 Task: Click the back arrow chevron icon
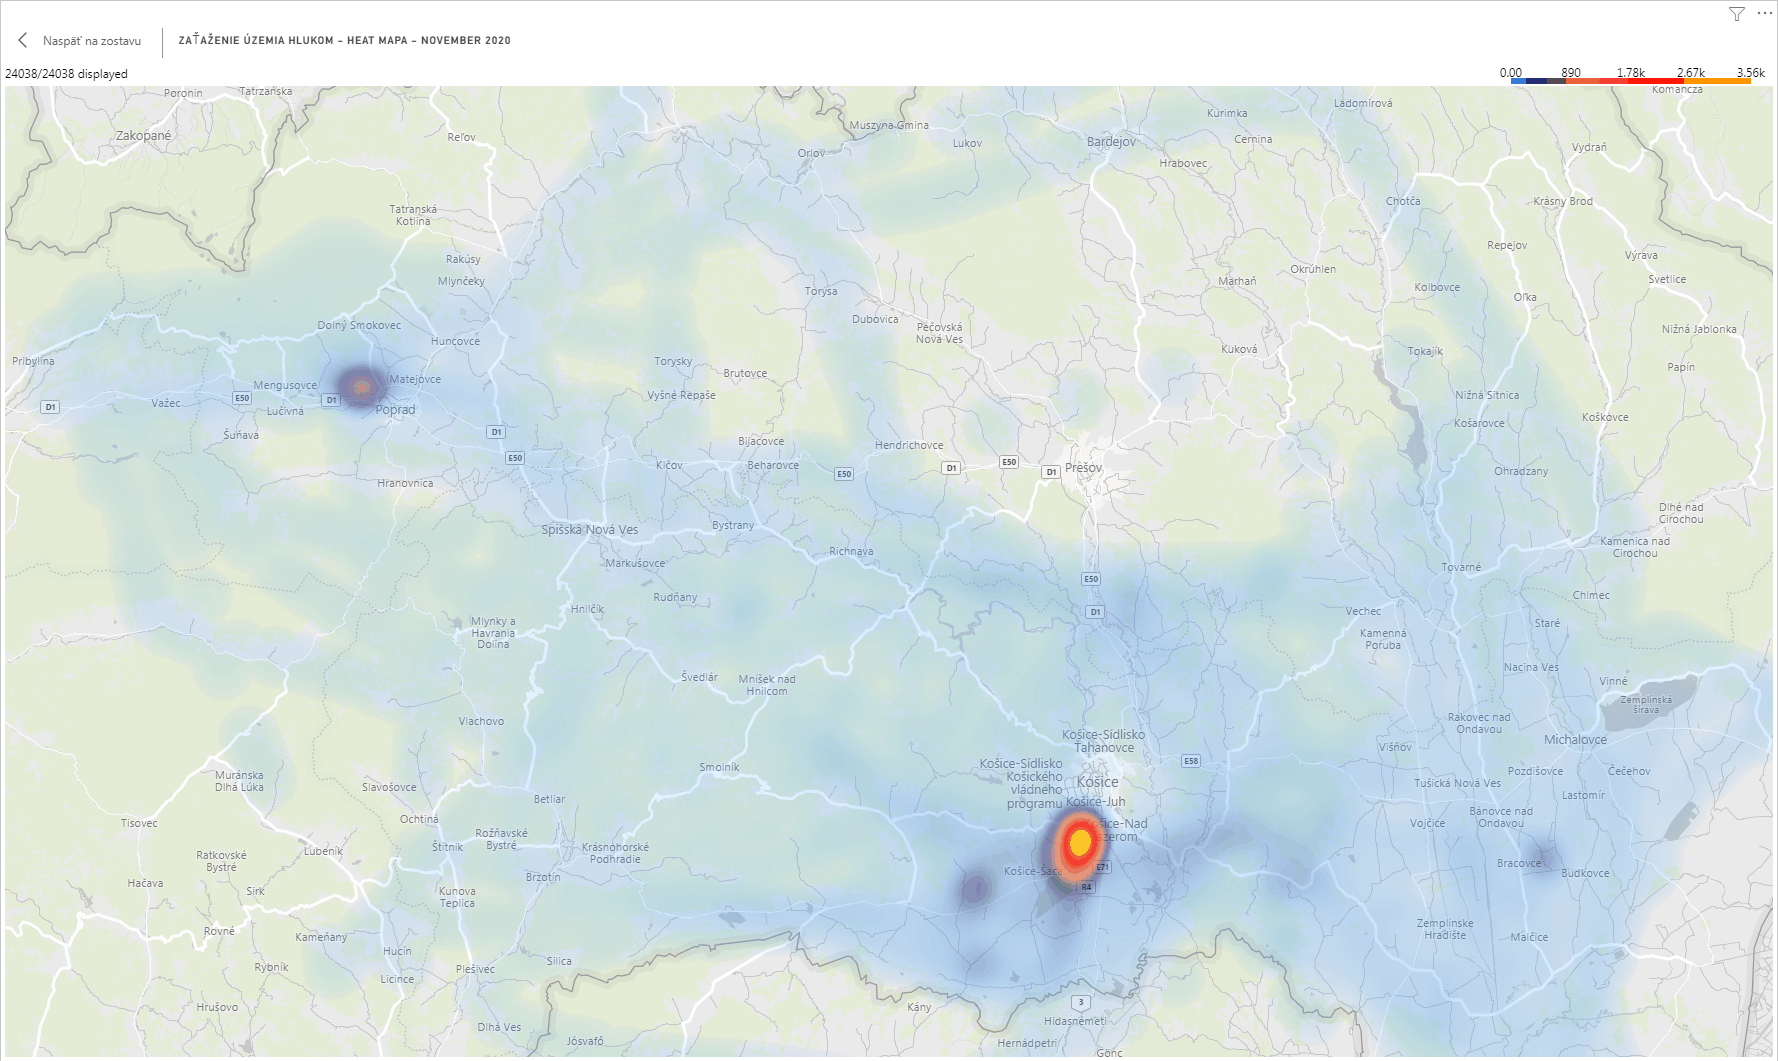click(x=23, y=41)
